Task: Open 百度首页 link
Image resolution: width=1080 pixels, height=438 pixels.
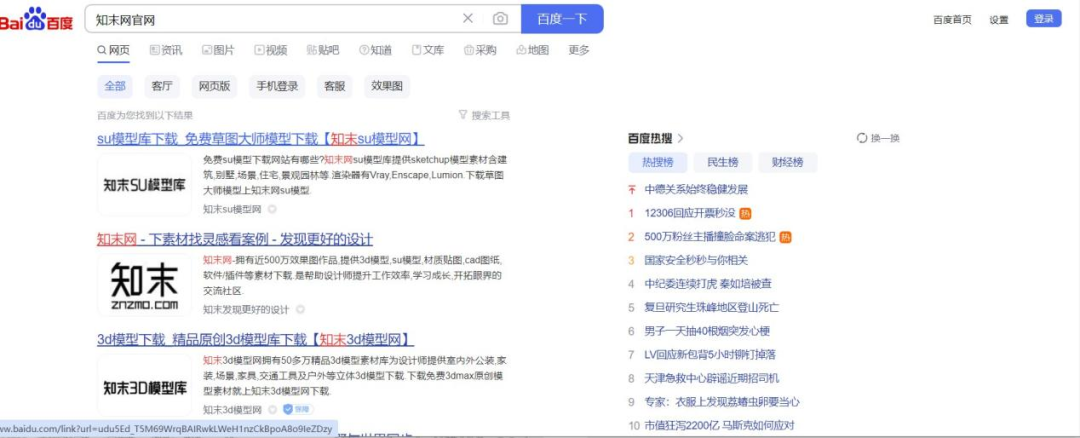Action: click(952, 20)
